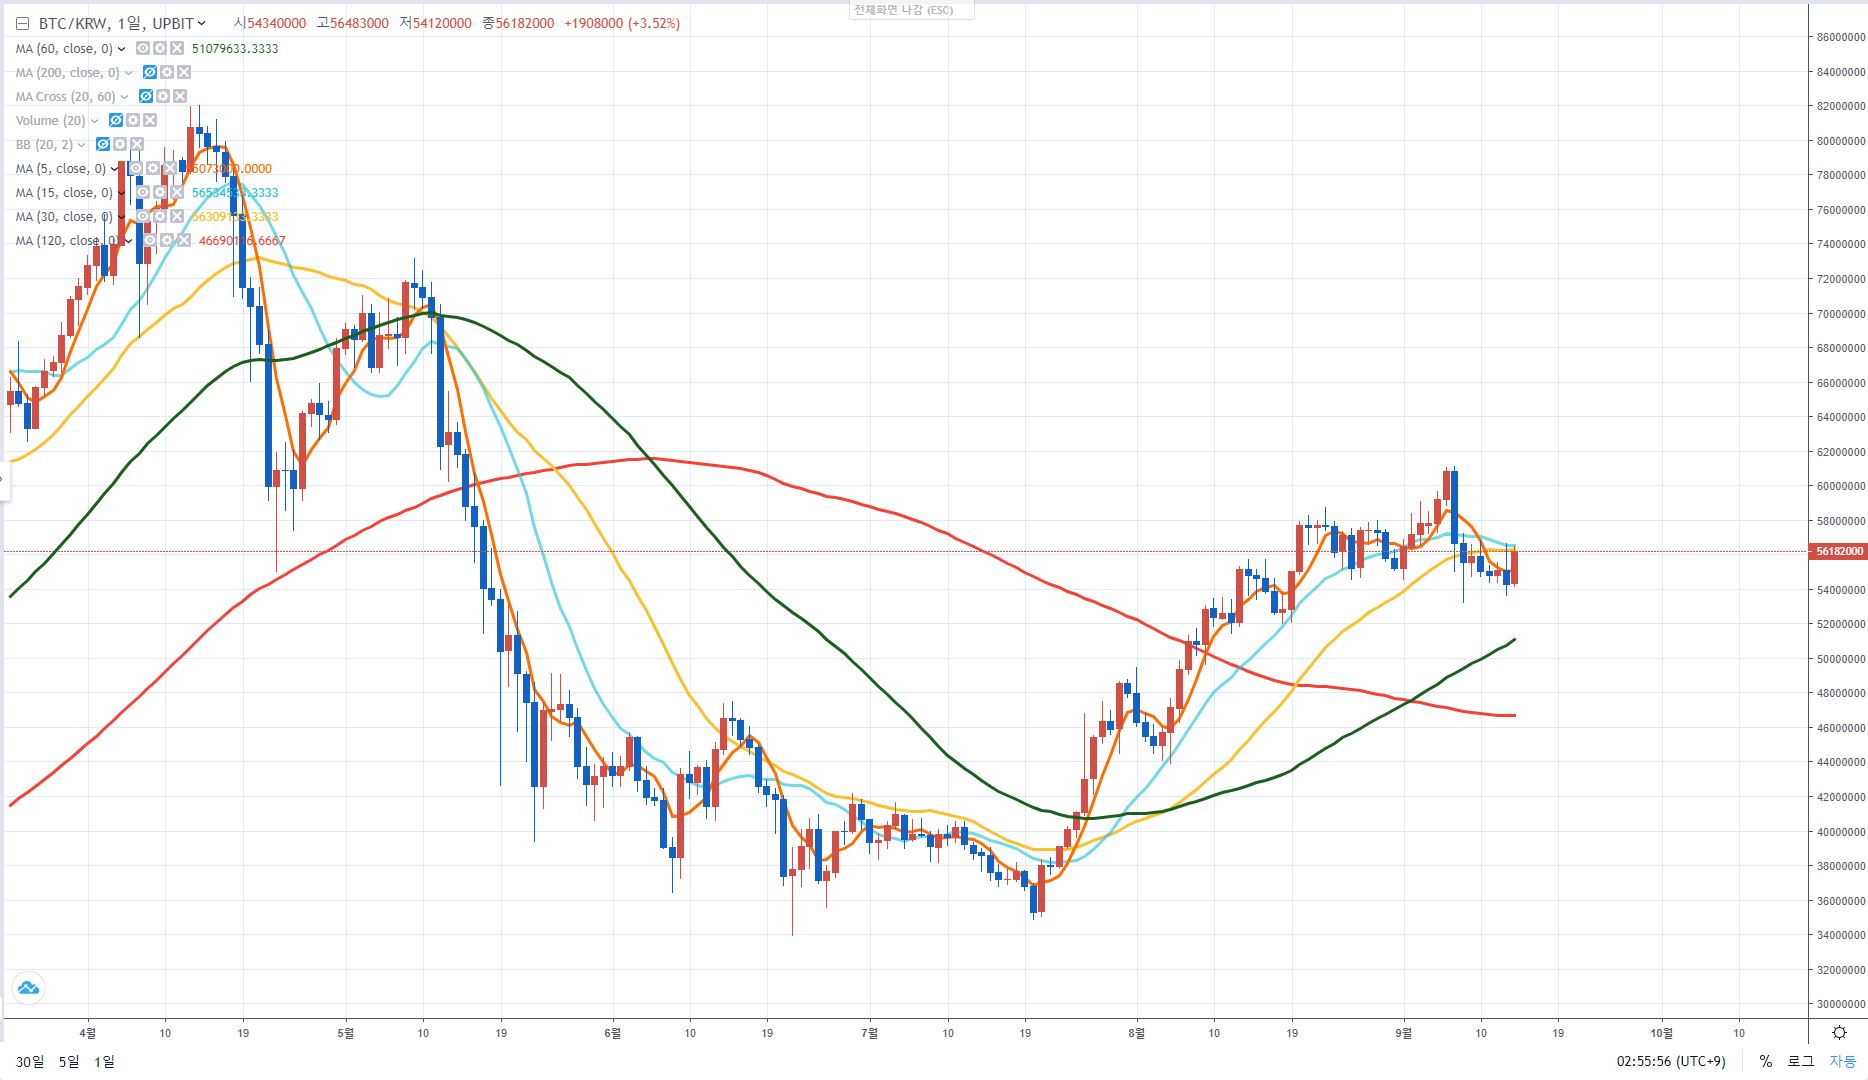Open settings for MA (60, close, 0)
The height and width of the screenshot is (1080, 1868).
point(160,48)
